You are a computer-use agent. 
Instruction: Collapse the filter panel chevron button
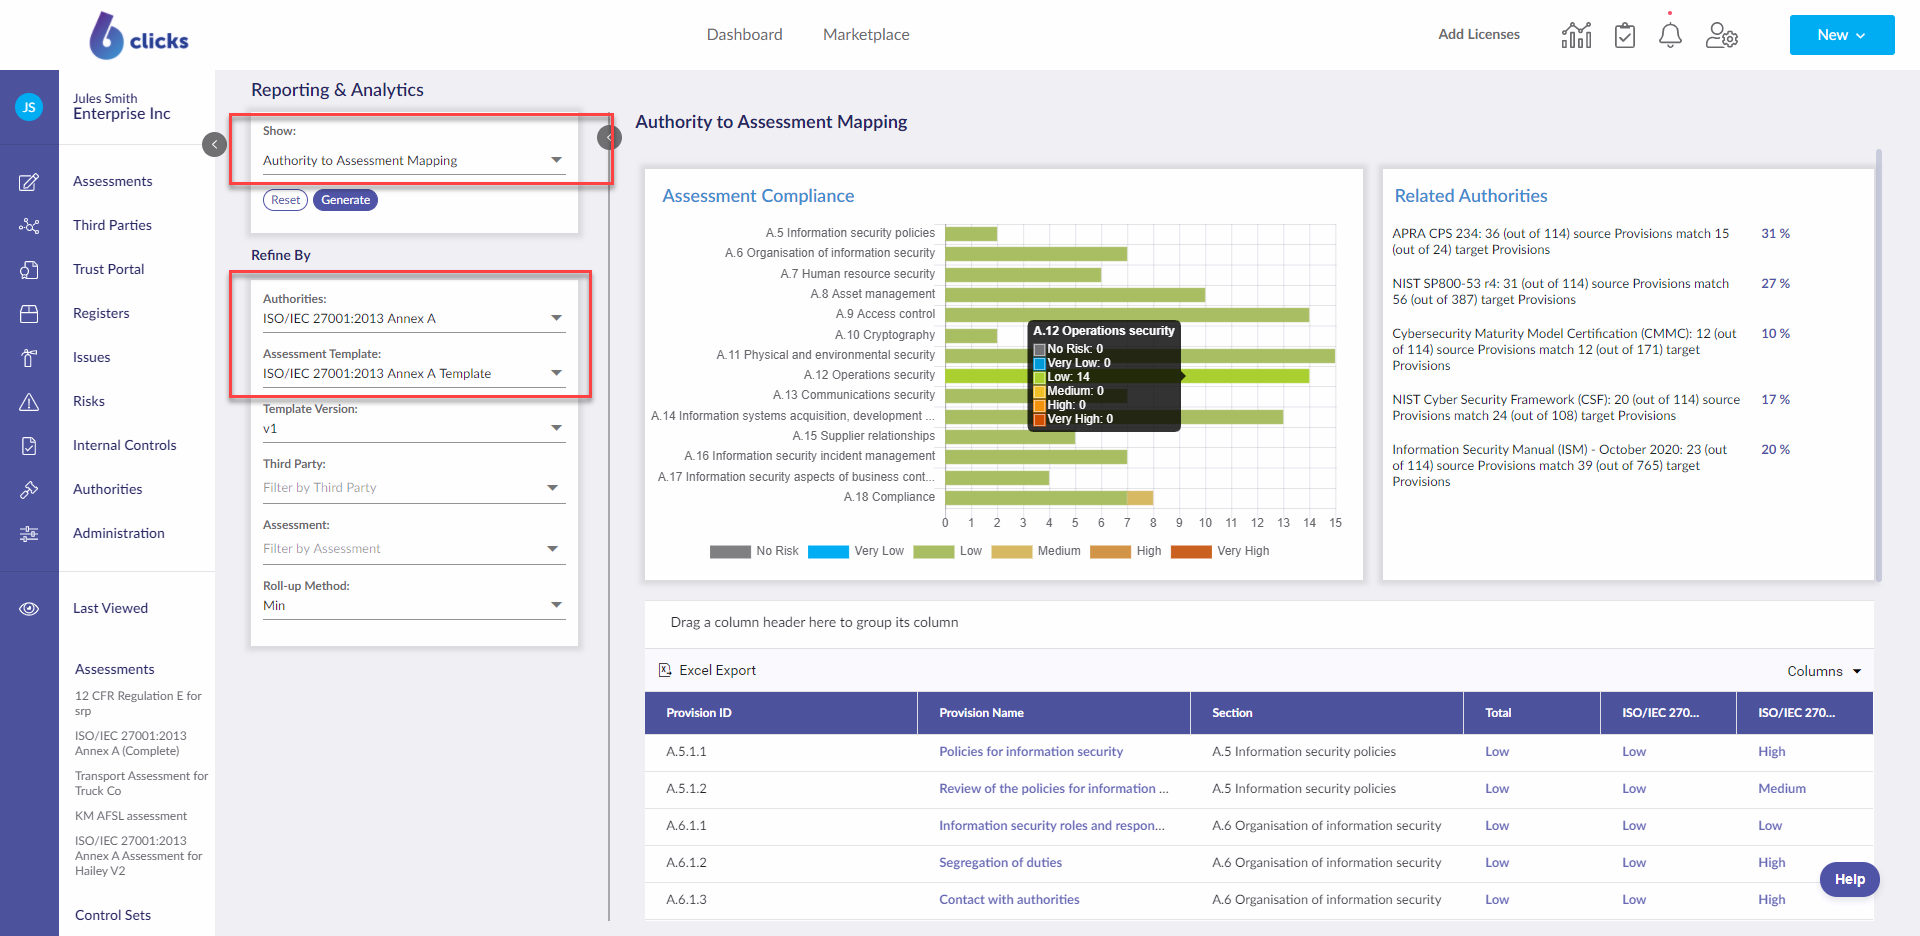tap(609, 137)
